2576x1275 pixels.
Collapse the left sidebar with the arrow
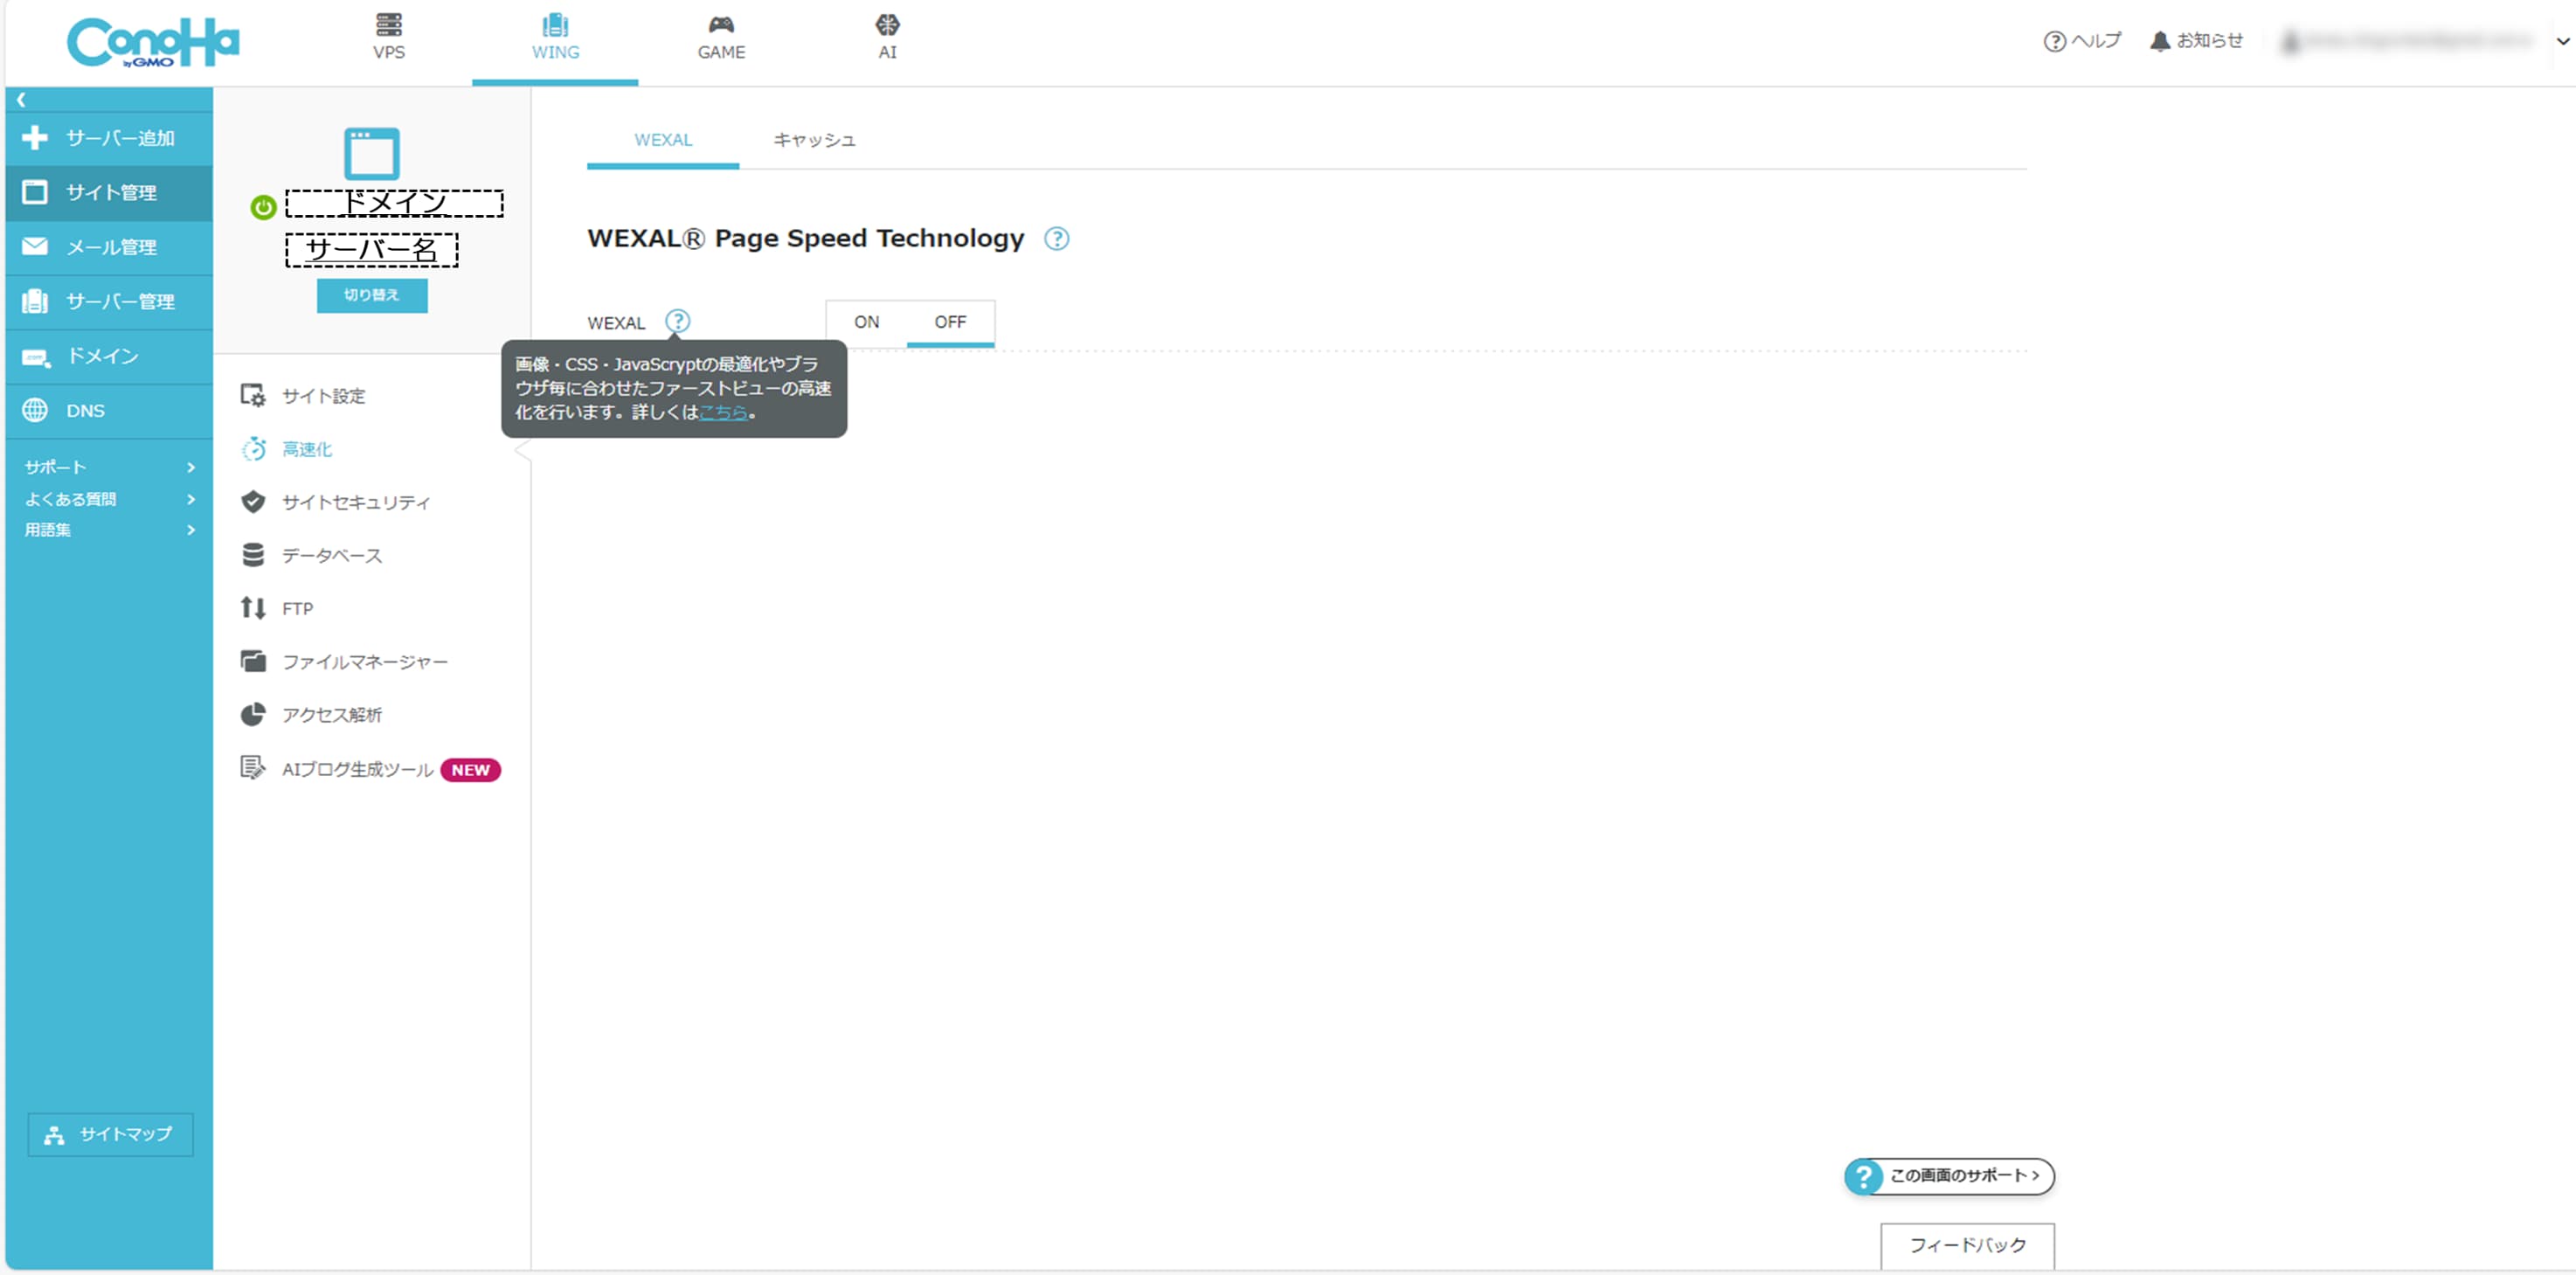21,99
